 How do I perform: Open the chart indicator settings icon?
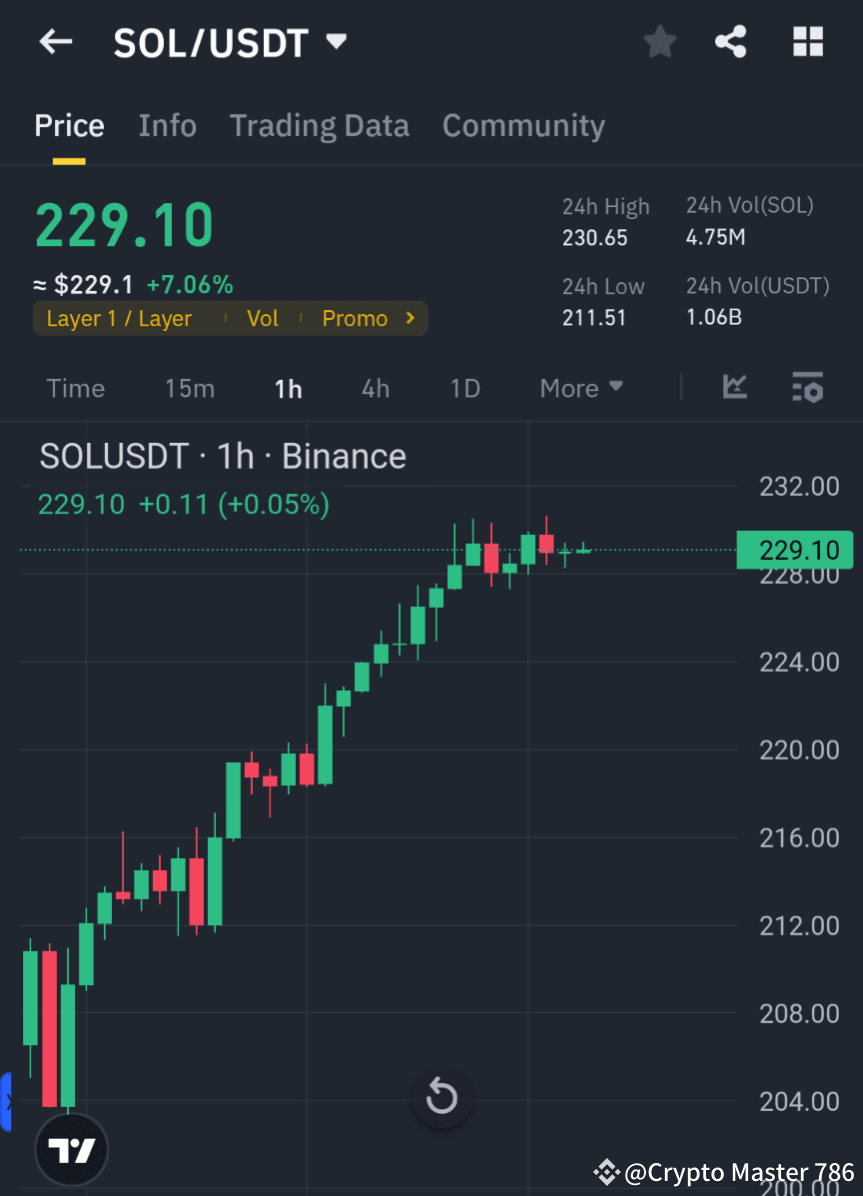coord(807,388)
